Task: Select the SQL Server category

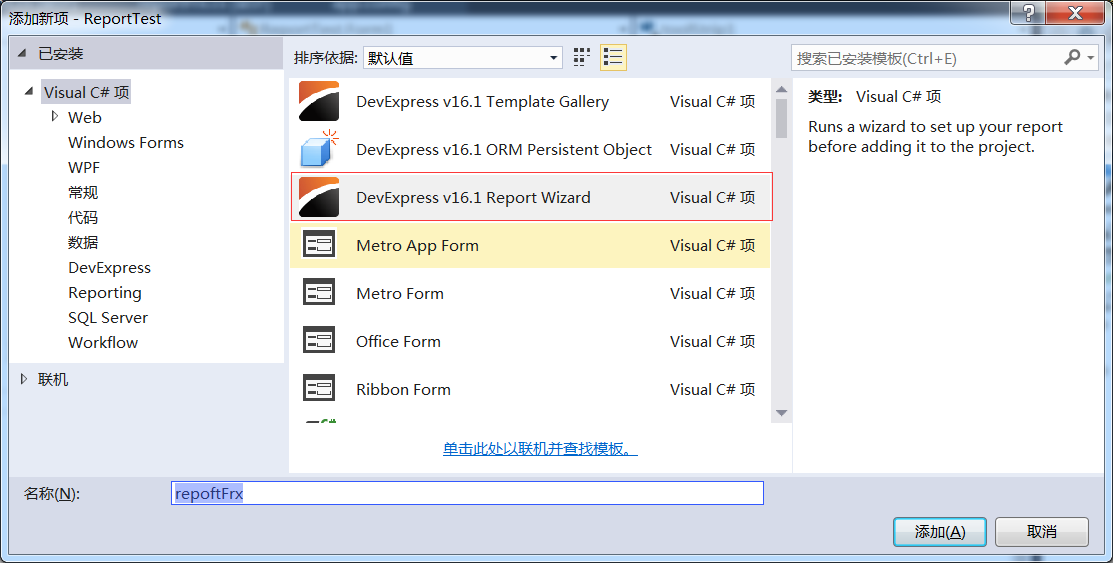Action: [108, 317]
